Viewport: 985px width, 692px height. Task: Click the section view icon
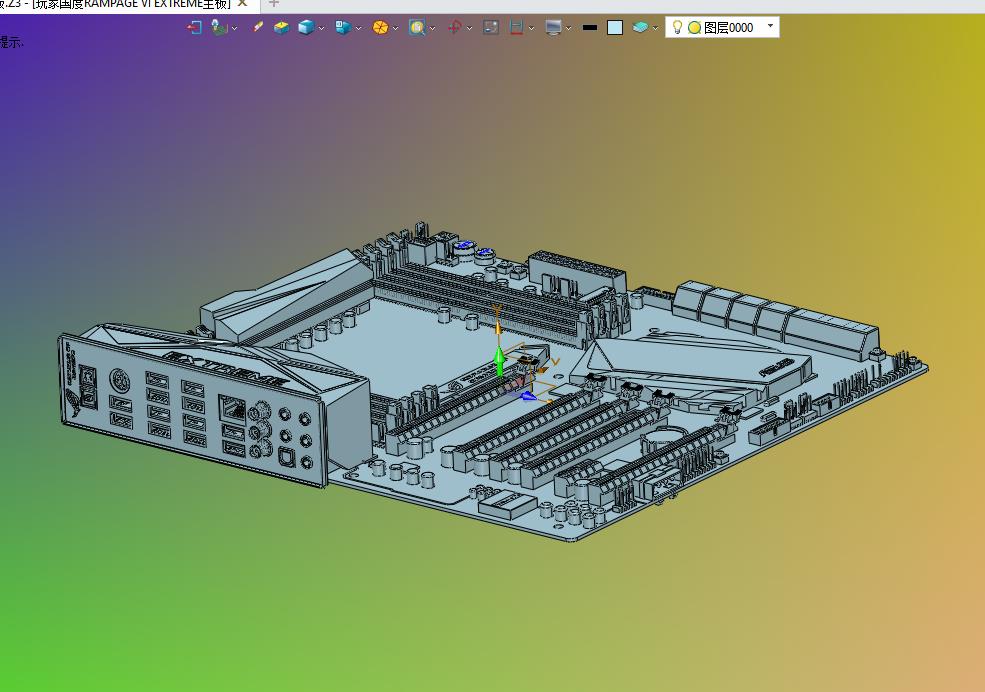click(x=516, y=28)
